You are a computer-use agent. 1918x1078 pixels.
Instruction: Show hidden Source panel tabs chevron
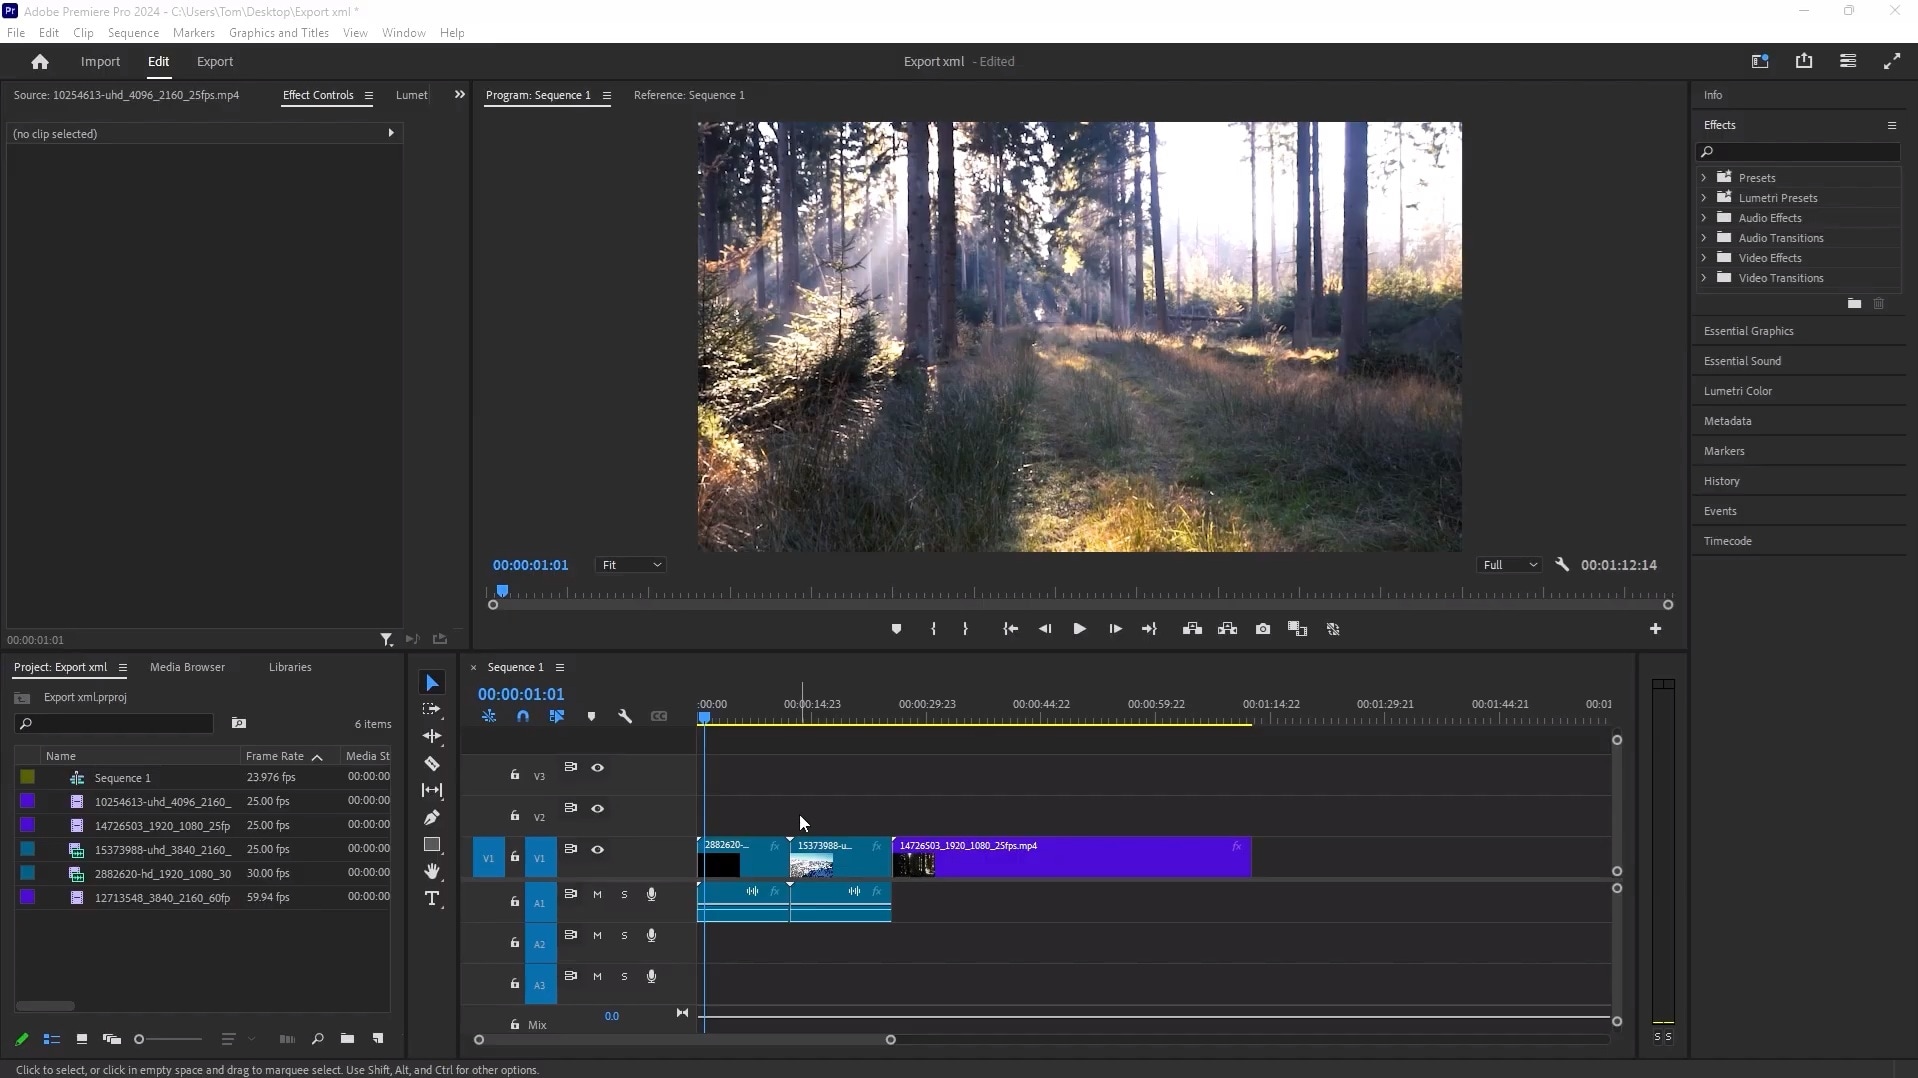click(459, 95)
